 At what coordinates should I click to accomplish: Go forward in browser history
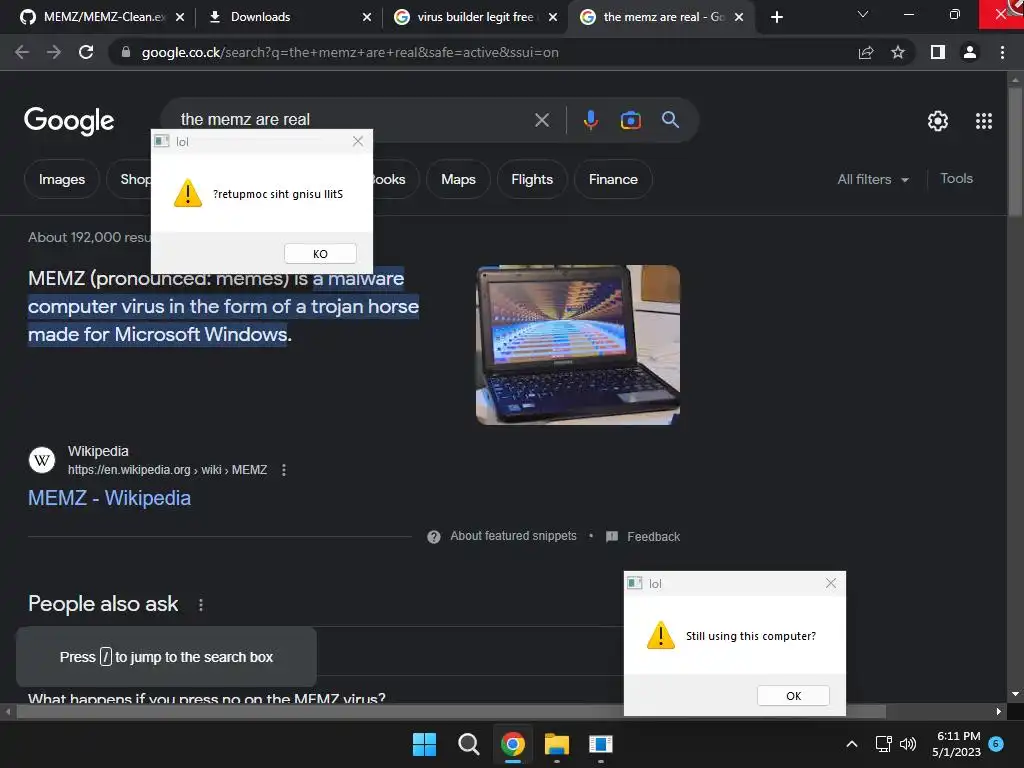pyautogui.click(x=54, y=52)
